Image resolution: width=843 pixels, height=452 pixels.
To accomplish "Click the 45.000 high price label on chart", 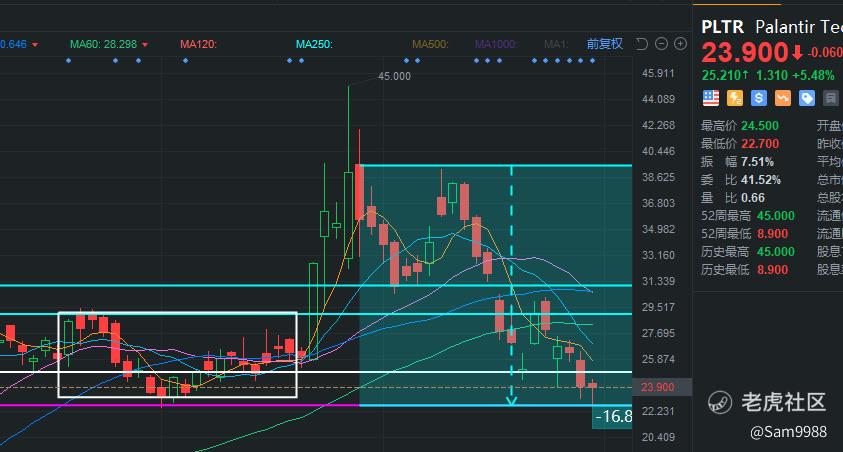I will (x=394, y=76).
